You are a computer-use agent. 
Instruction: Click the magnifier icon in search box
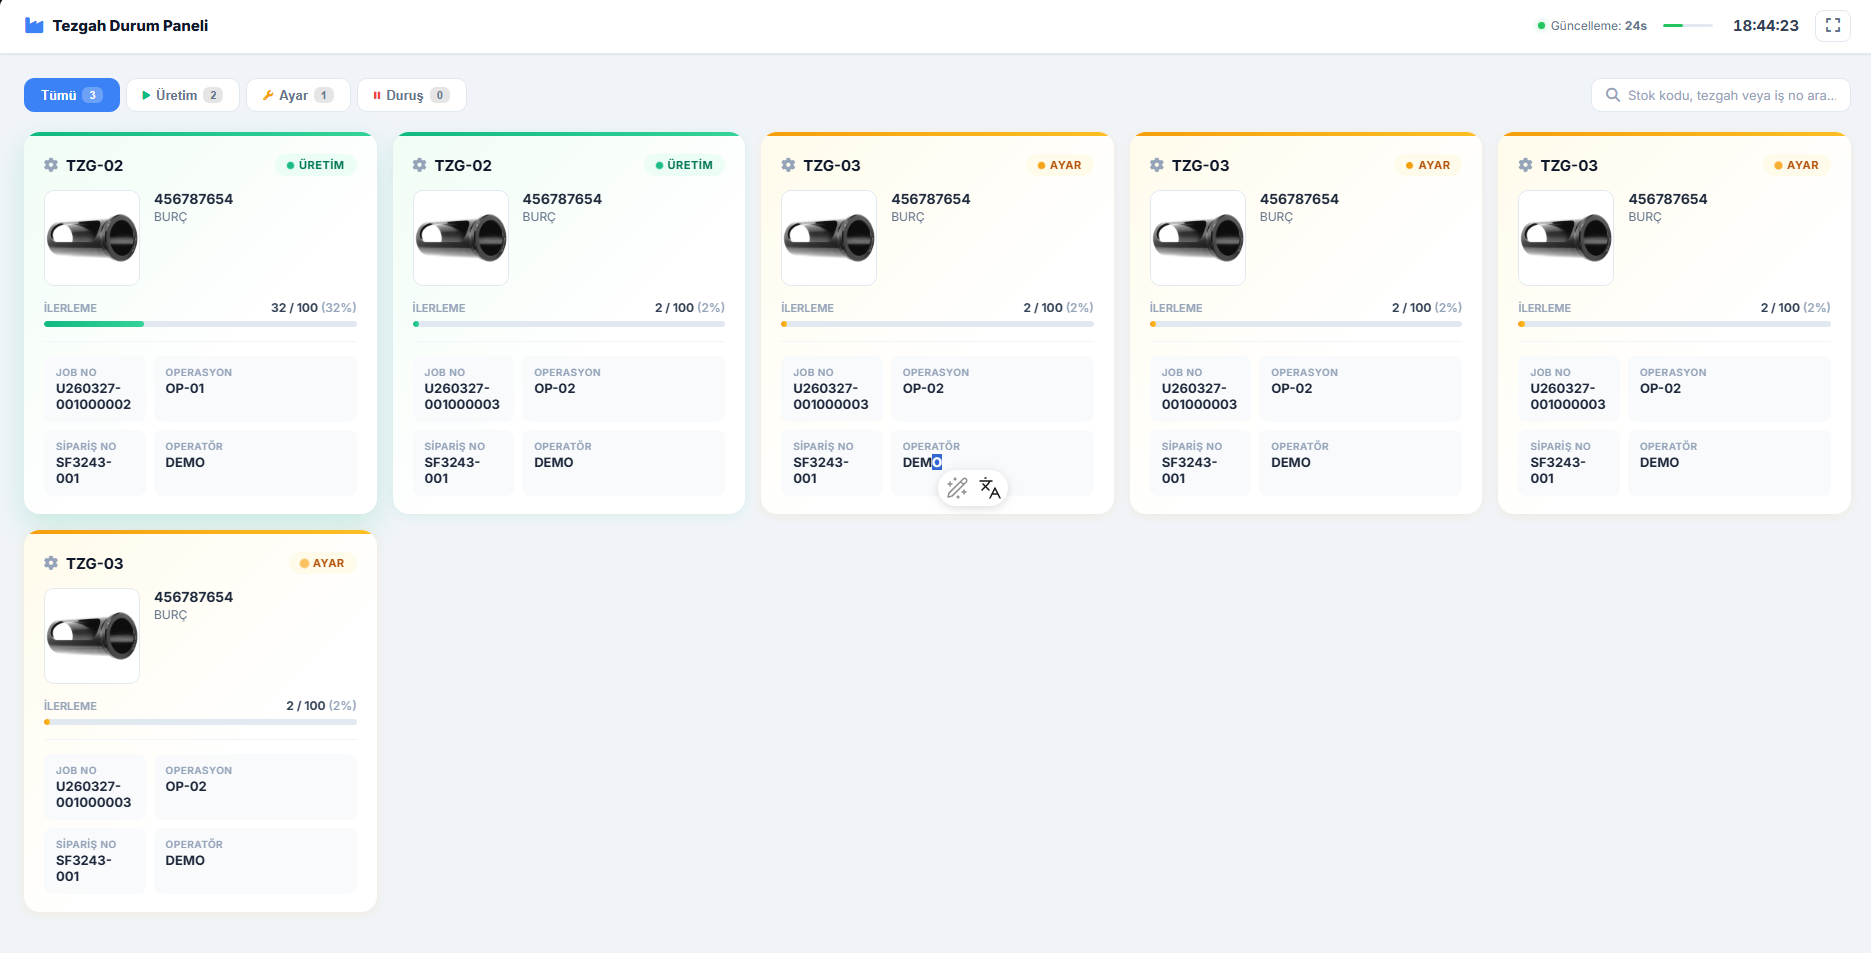[x=1612, y=96]
